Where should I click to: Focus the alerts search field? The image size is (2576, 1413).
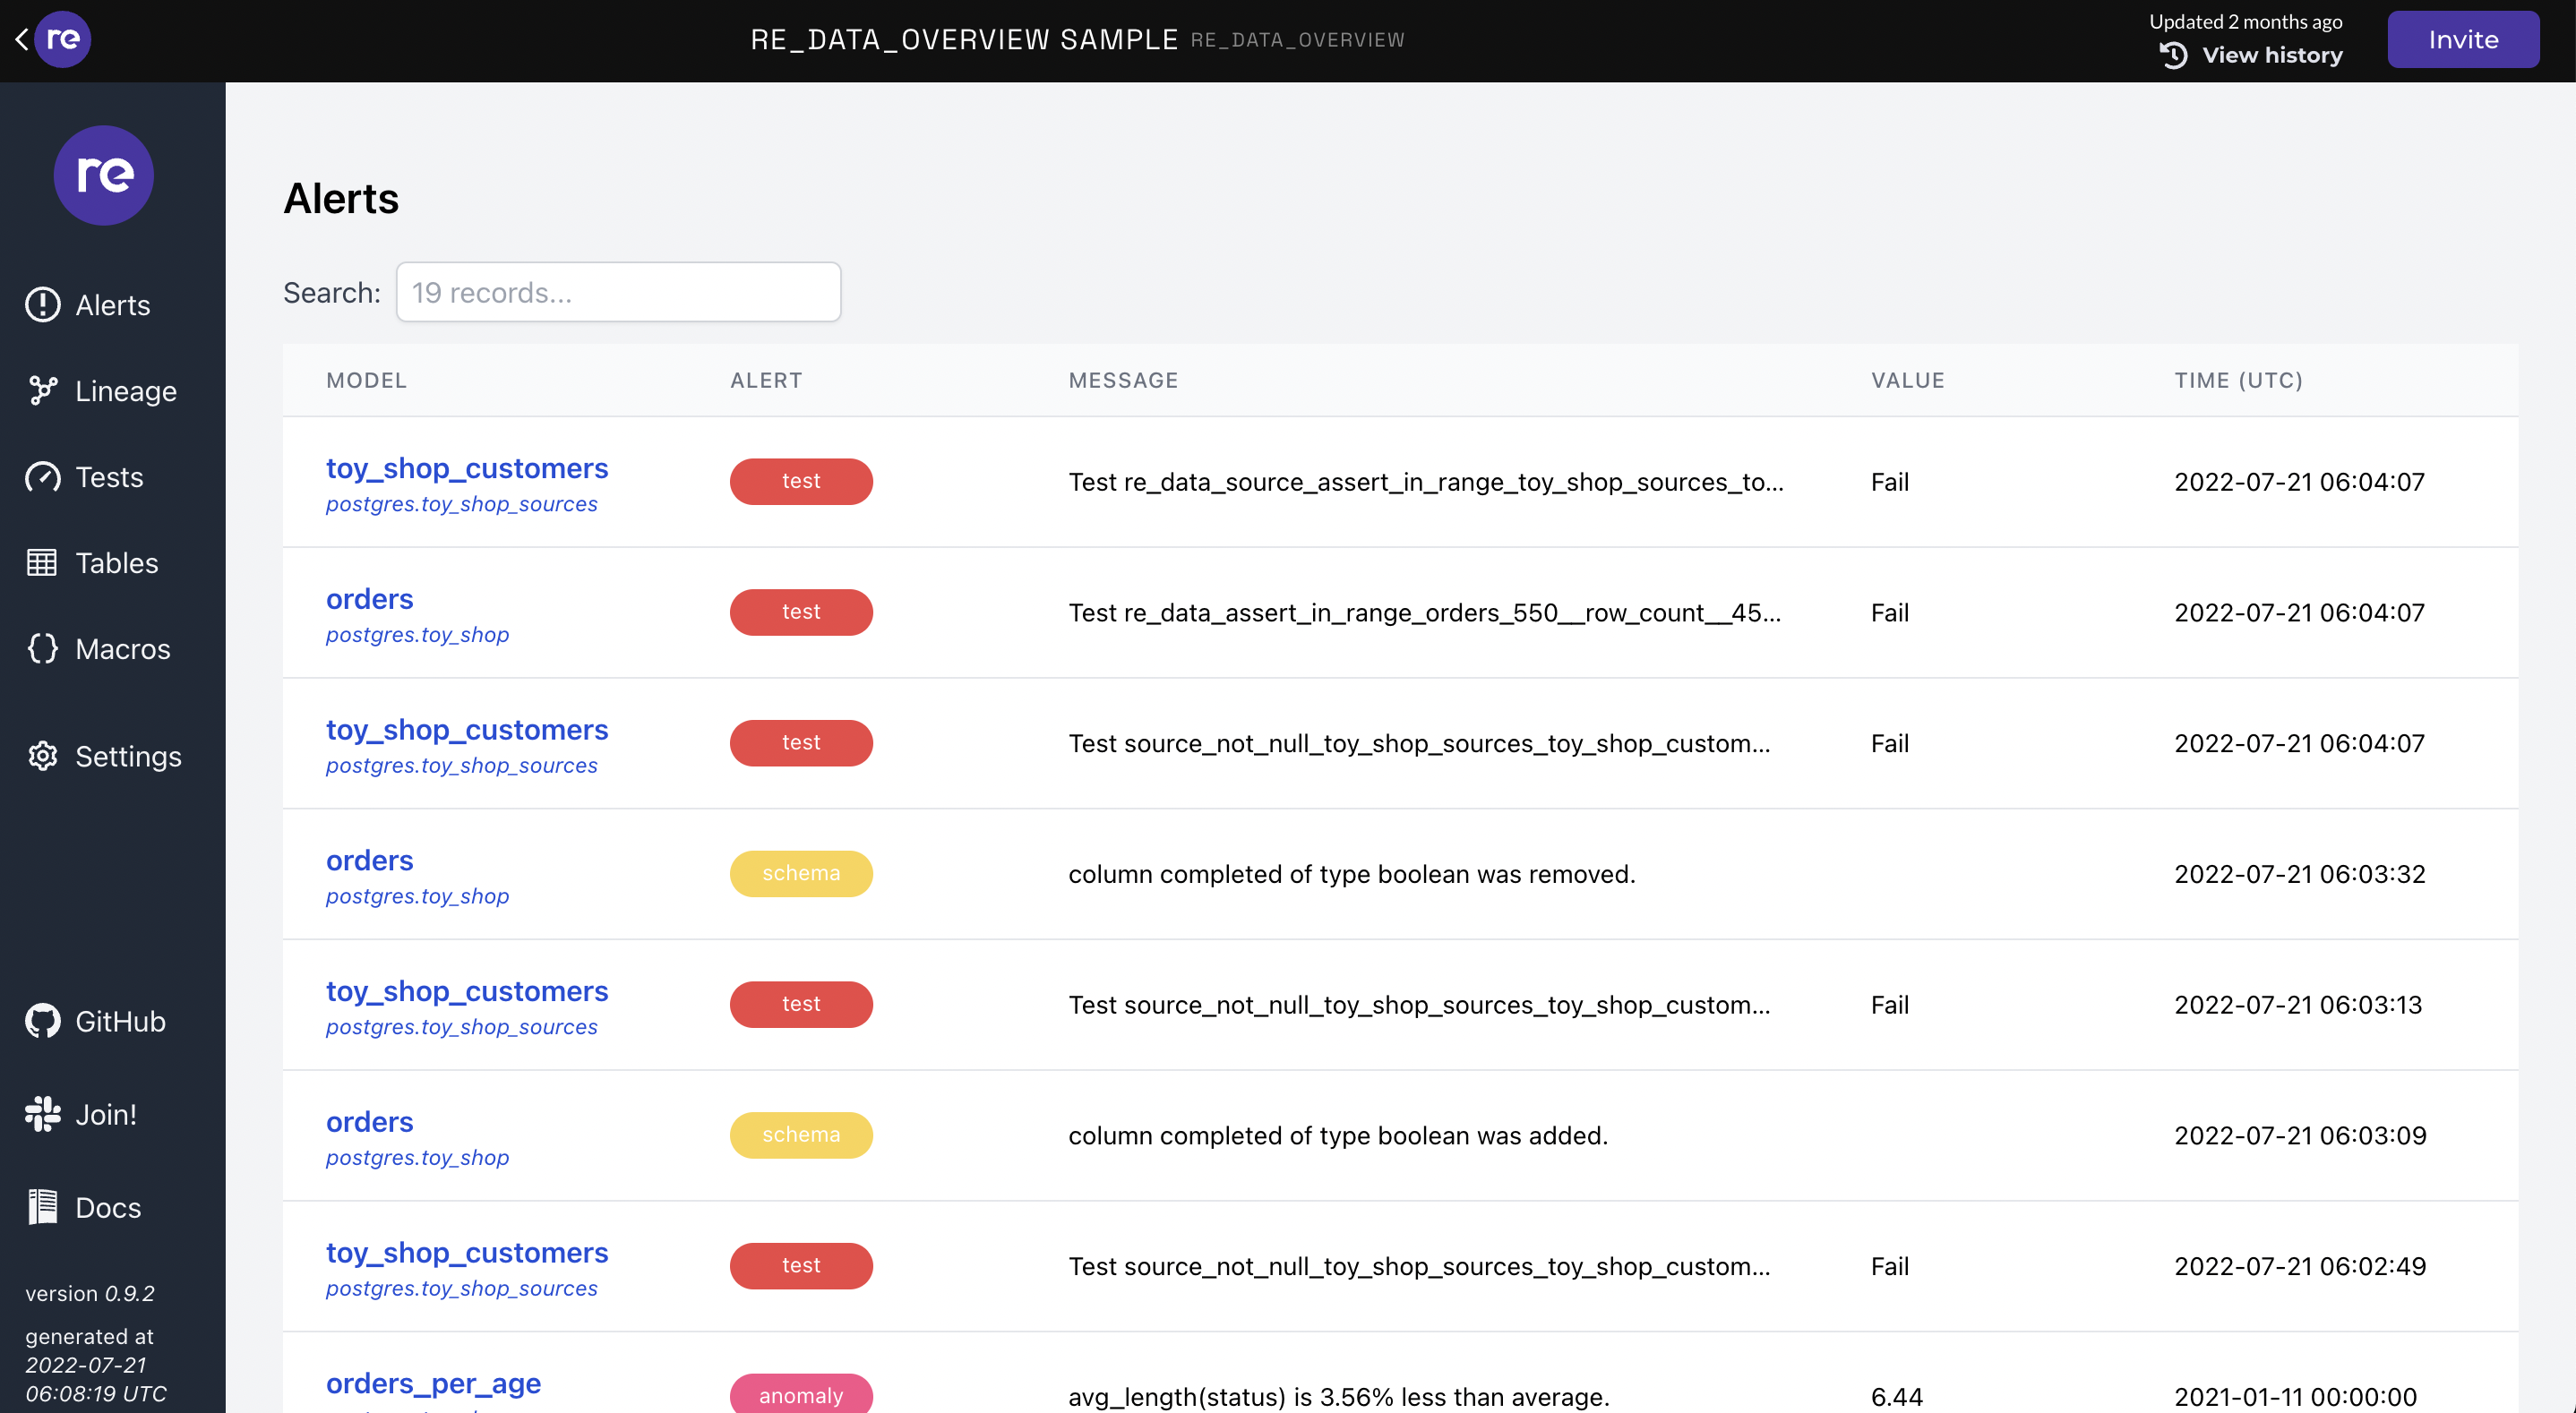(618, 292)
